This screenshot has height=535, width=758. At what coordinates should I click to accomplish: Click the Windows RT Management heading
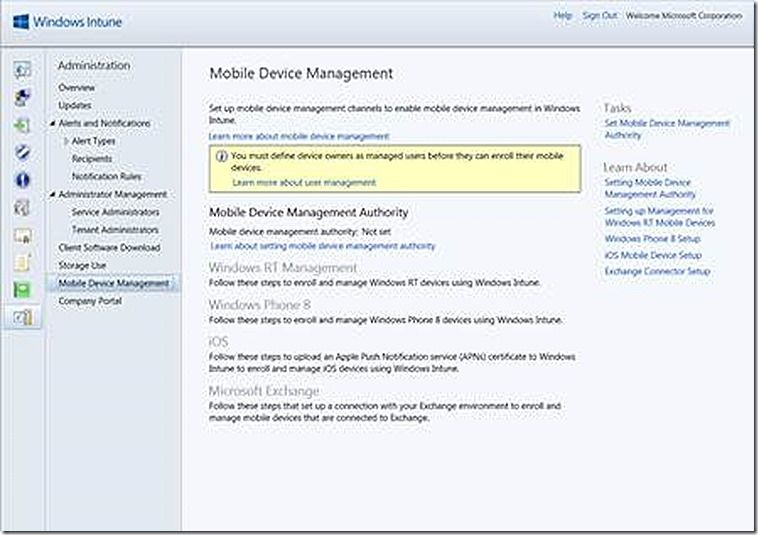pyautogui.click(x=283, y=267)
